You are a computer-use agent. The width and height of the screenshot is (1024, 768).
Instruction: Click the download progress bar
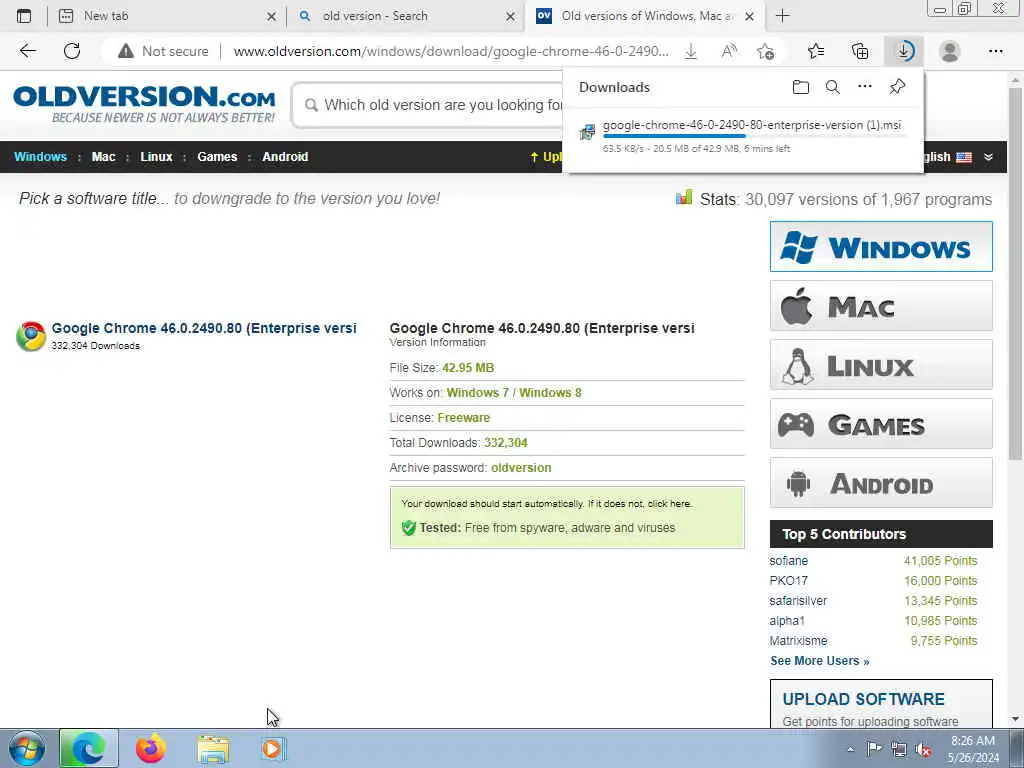tap(754, 136)
